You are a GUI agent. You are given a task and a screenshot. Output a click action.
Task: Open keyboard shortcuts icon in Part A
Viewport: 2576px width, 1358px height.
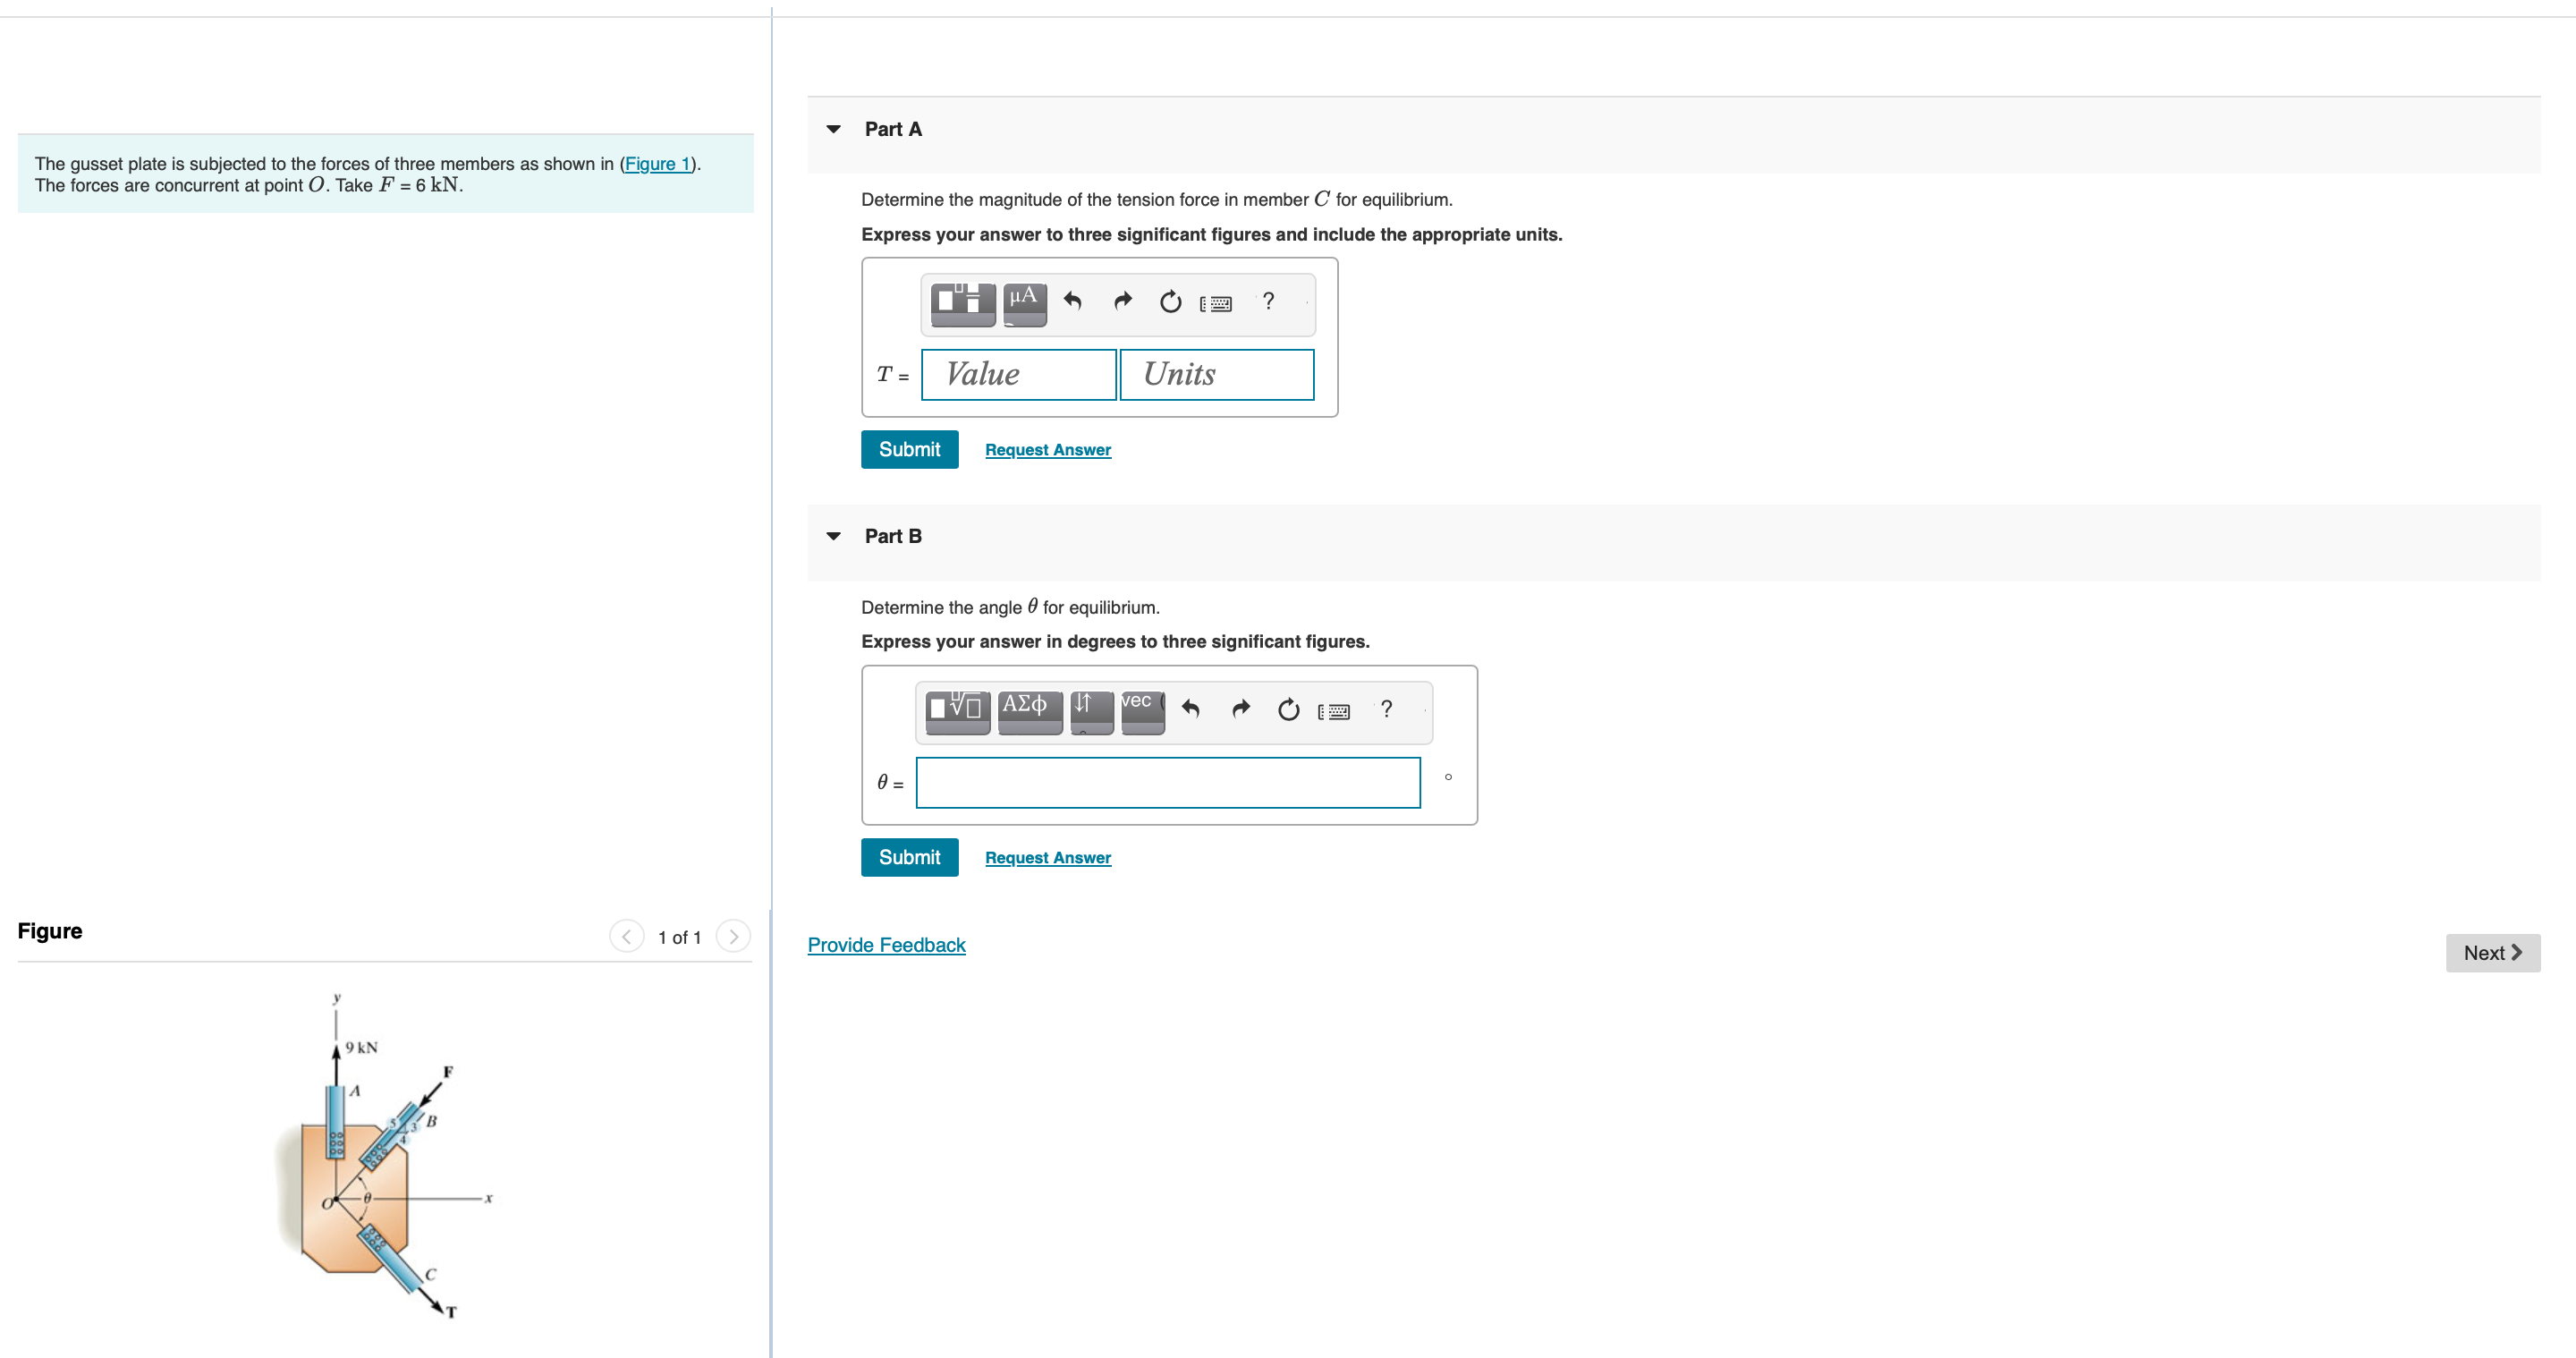tap(1216, 303)
